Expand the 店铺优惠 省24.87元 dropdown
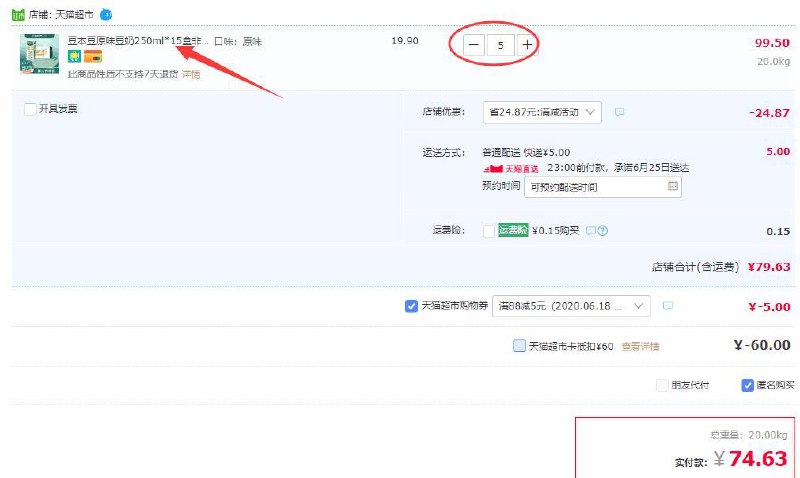This screenshot has height=478, width=800. [x=542, y=112]
